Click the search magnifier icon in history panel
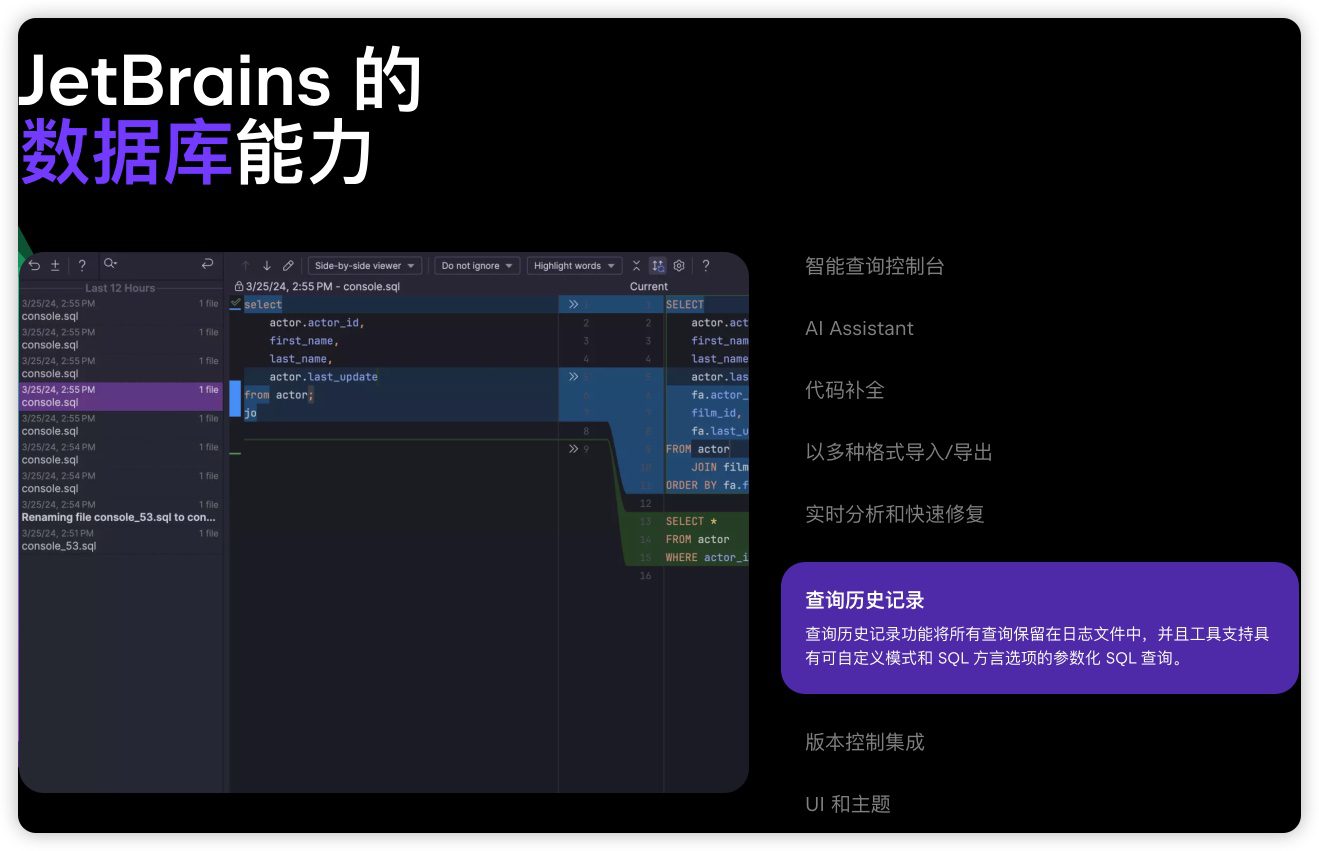 [x=110, y=264]
